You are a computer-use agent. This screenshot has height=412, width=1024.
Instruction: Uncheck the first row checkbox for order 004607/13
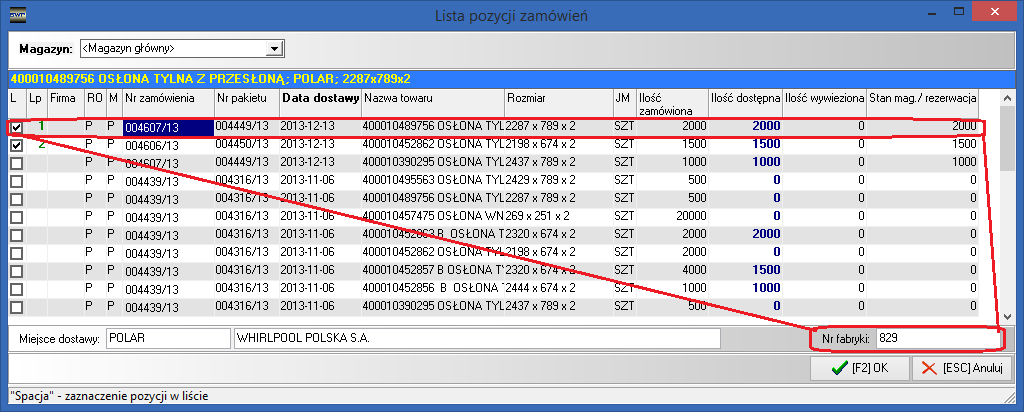tap(16, 127)
